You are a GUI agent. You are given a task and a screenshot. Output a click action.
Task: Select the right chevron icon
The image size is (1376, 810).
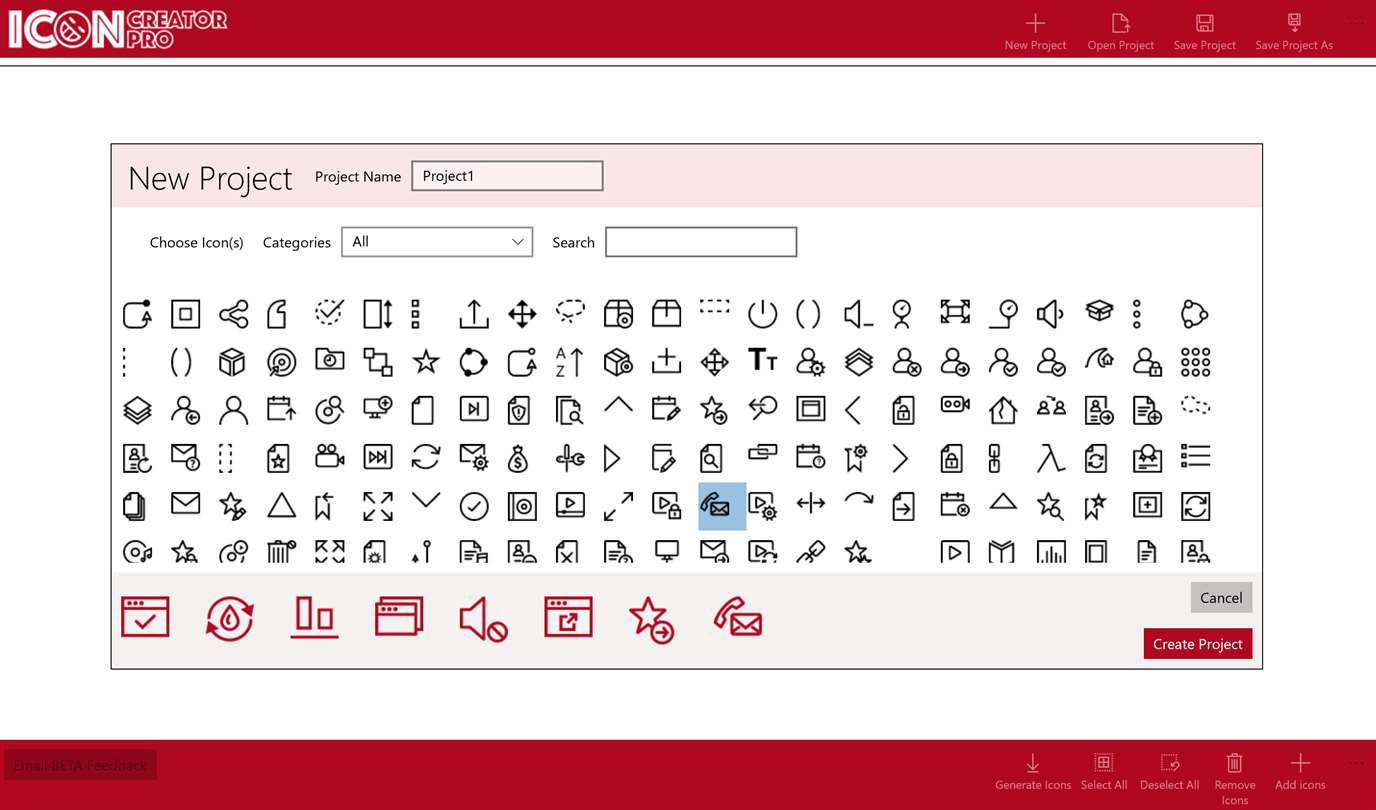point(901,458)
